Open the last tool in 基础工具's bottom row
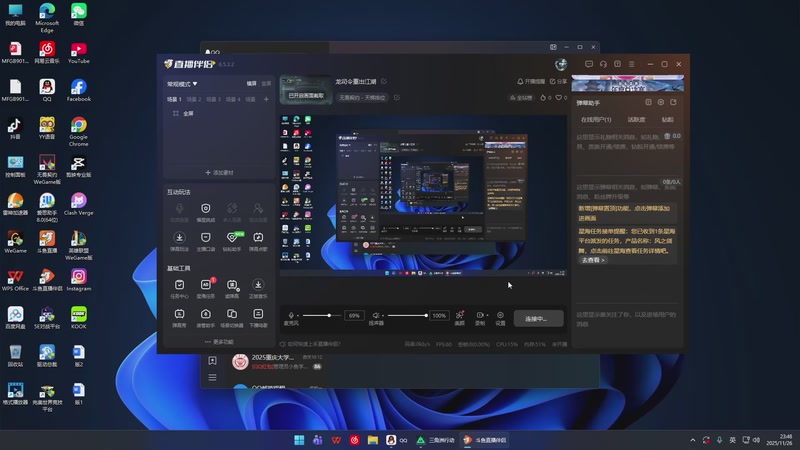 (x=258, y=317)
